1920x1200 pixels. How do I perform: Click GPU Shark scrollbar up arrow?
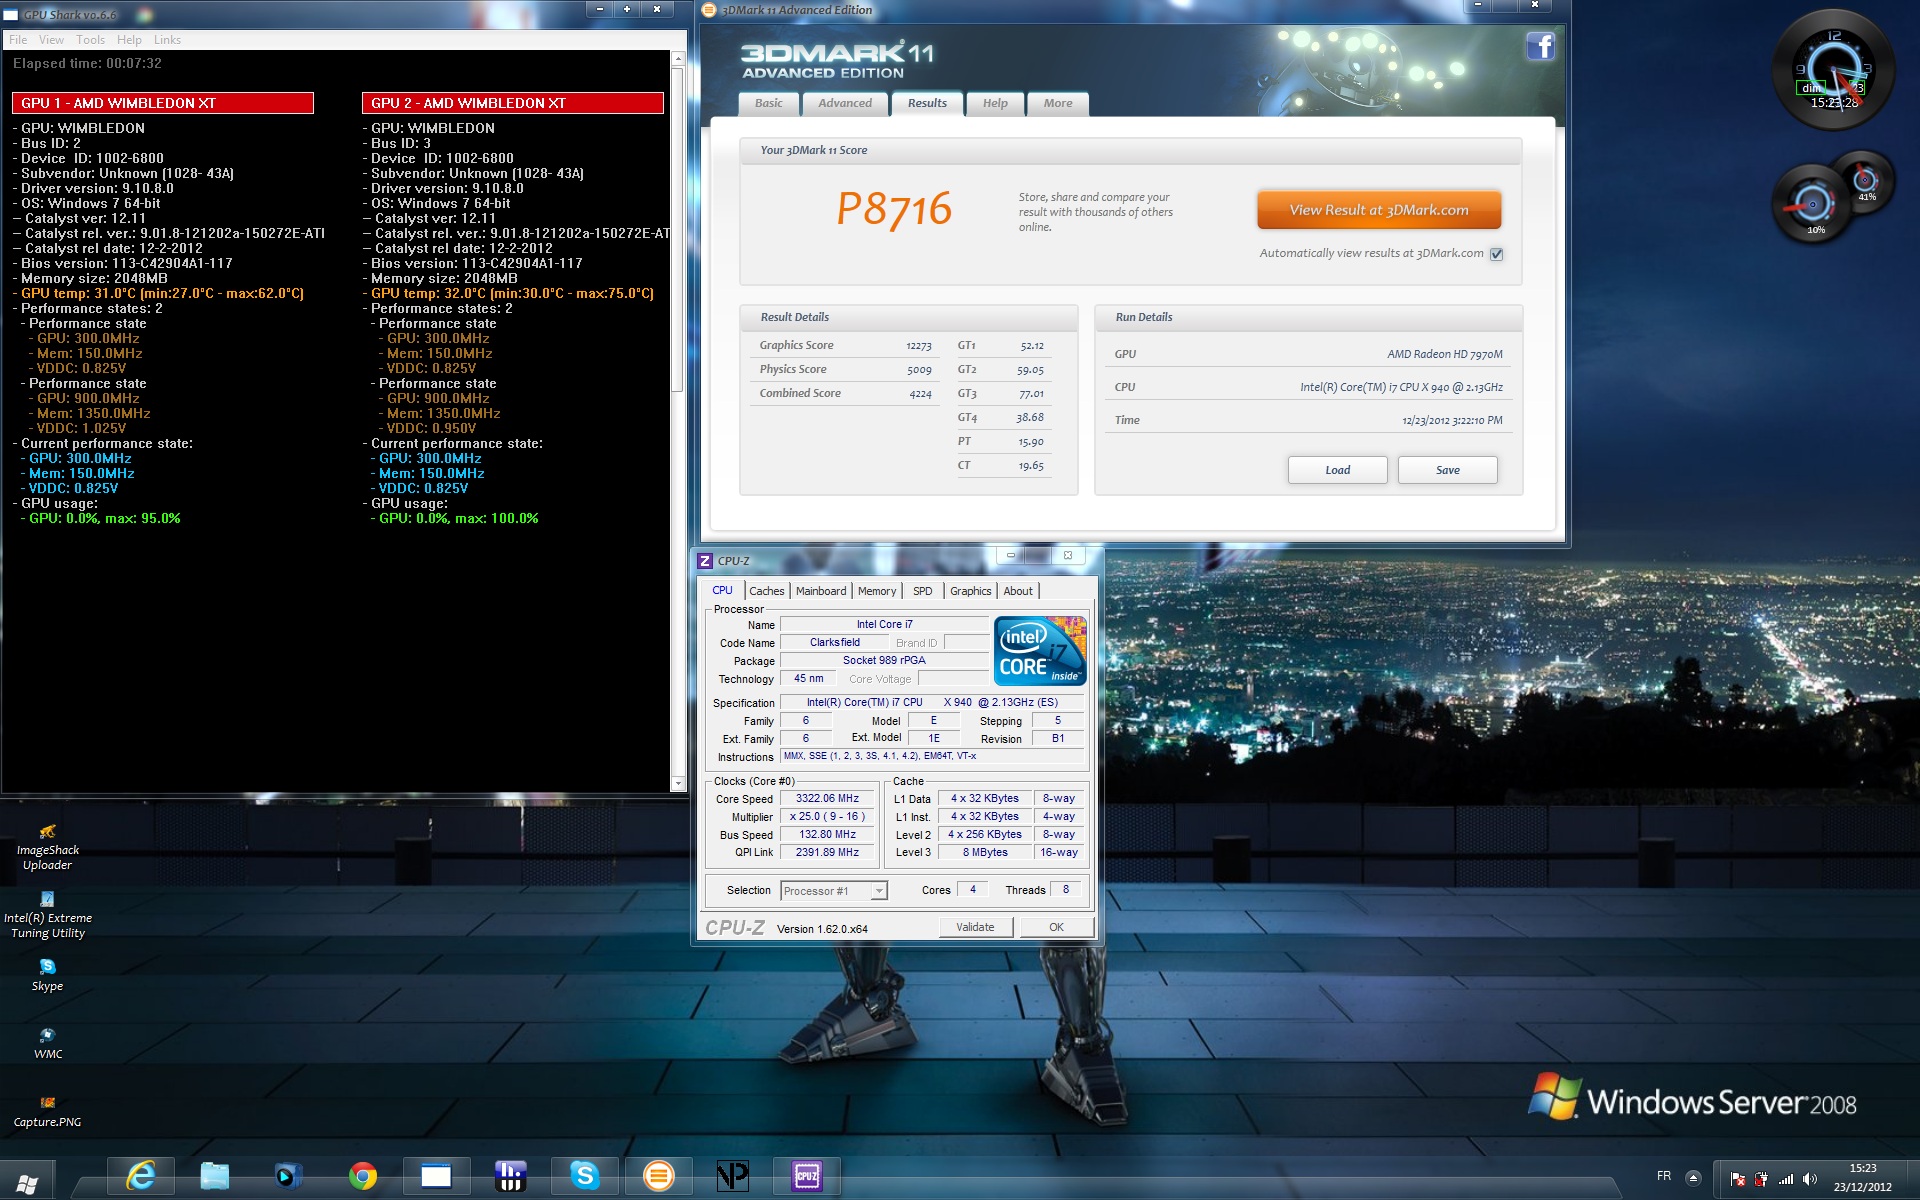pyautogui.click(x=677, y=59)
